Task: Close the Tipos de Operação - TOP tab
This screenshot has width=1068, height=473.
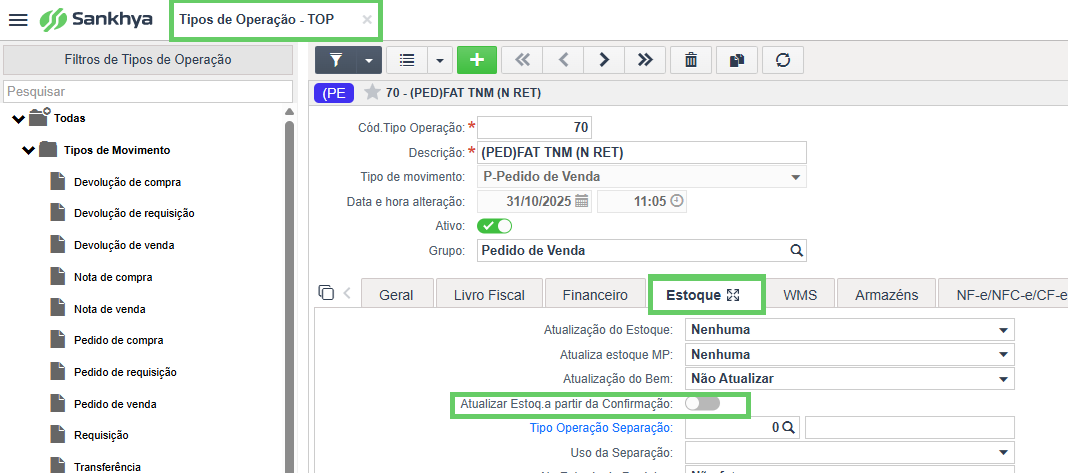Action: click(367, 20)
